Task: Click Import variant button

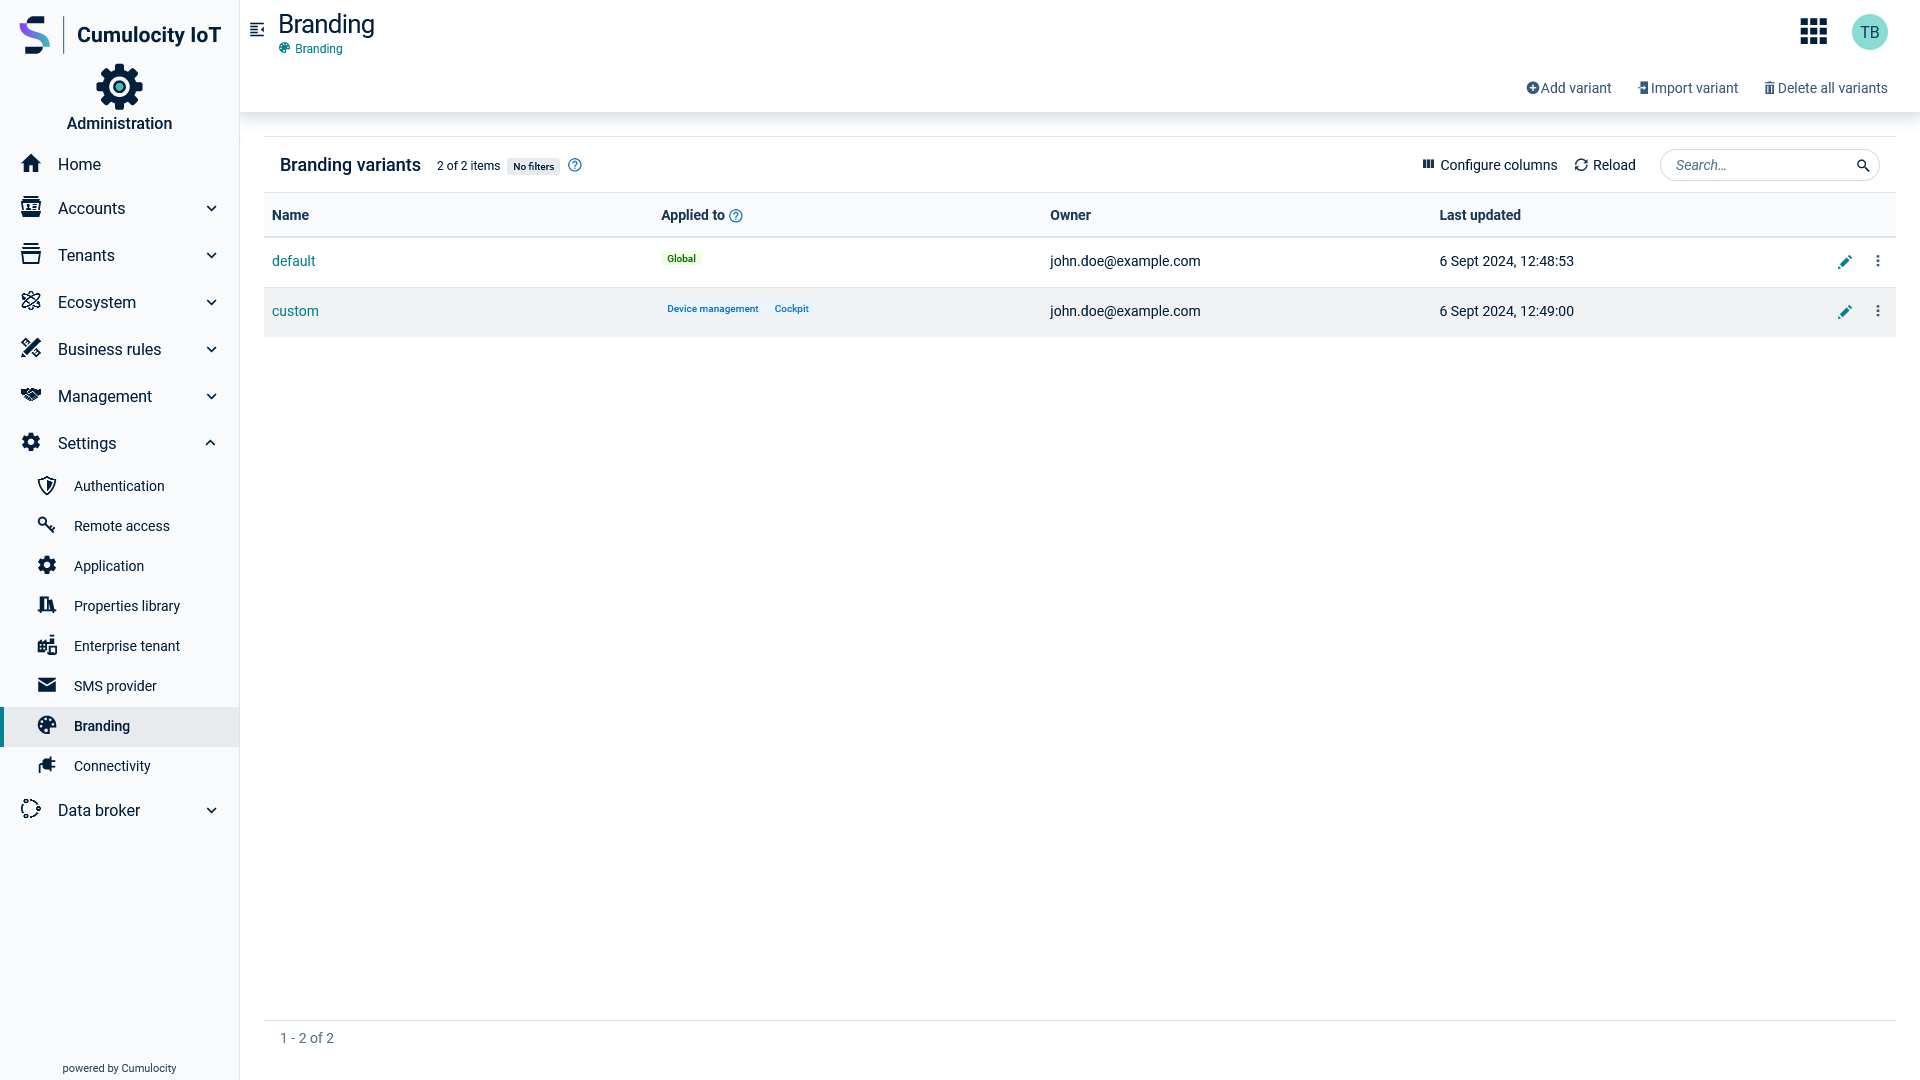Action: coord(1688,88)
